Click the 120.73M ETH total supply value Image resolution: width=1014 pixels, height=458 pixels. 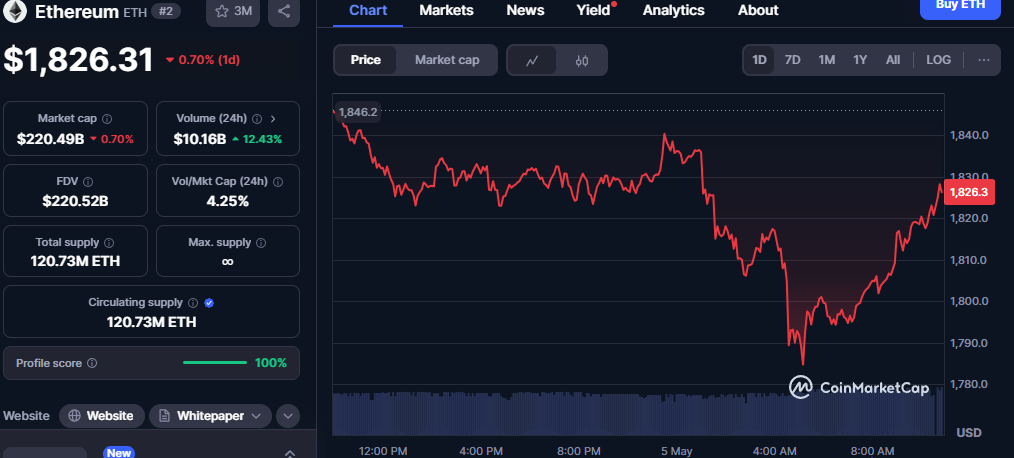(x=75, y=261)
